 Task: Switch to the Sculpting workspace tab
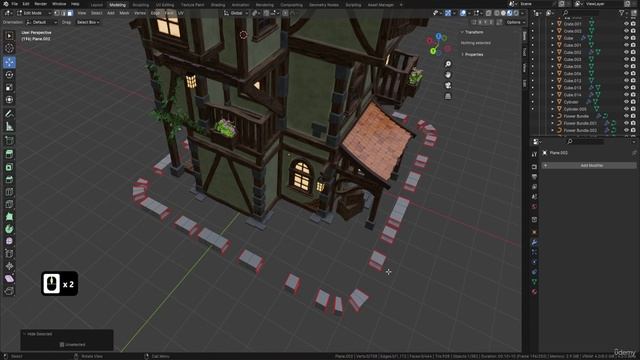pos(140,5)
